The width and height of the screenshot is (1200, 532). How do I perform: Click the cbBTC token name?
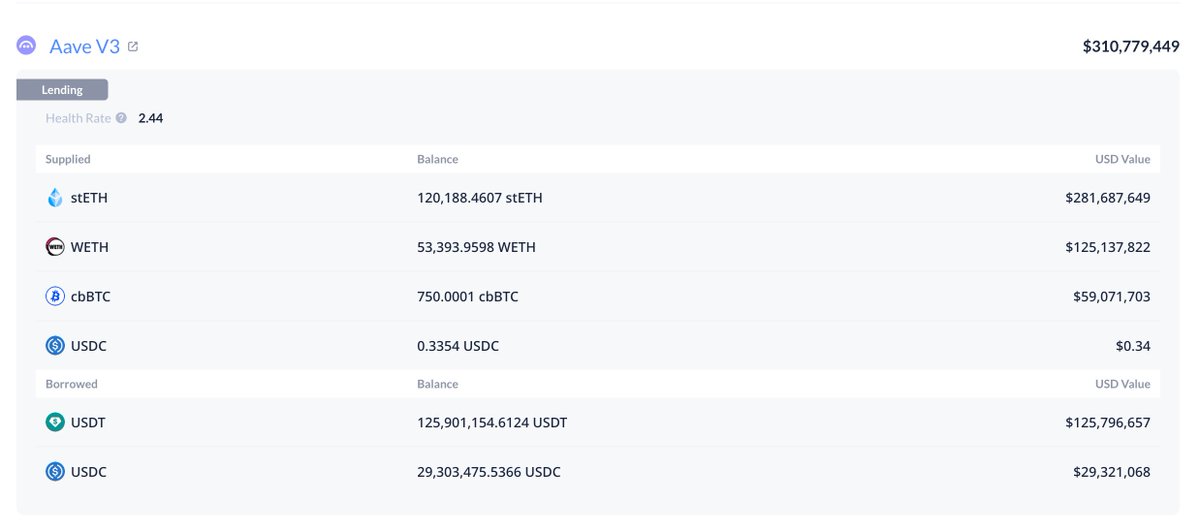click(90, 296)
